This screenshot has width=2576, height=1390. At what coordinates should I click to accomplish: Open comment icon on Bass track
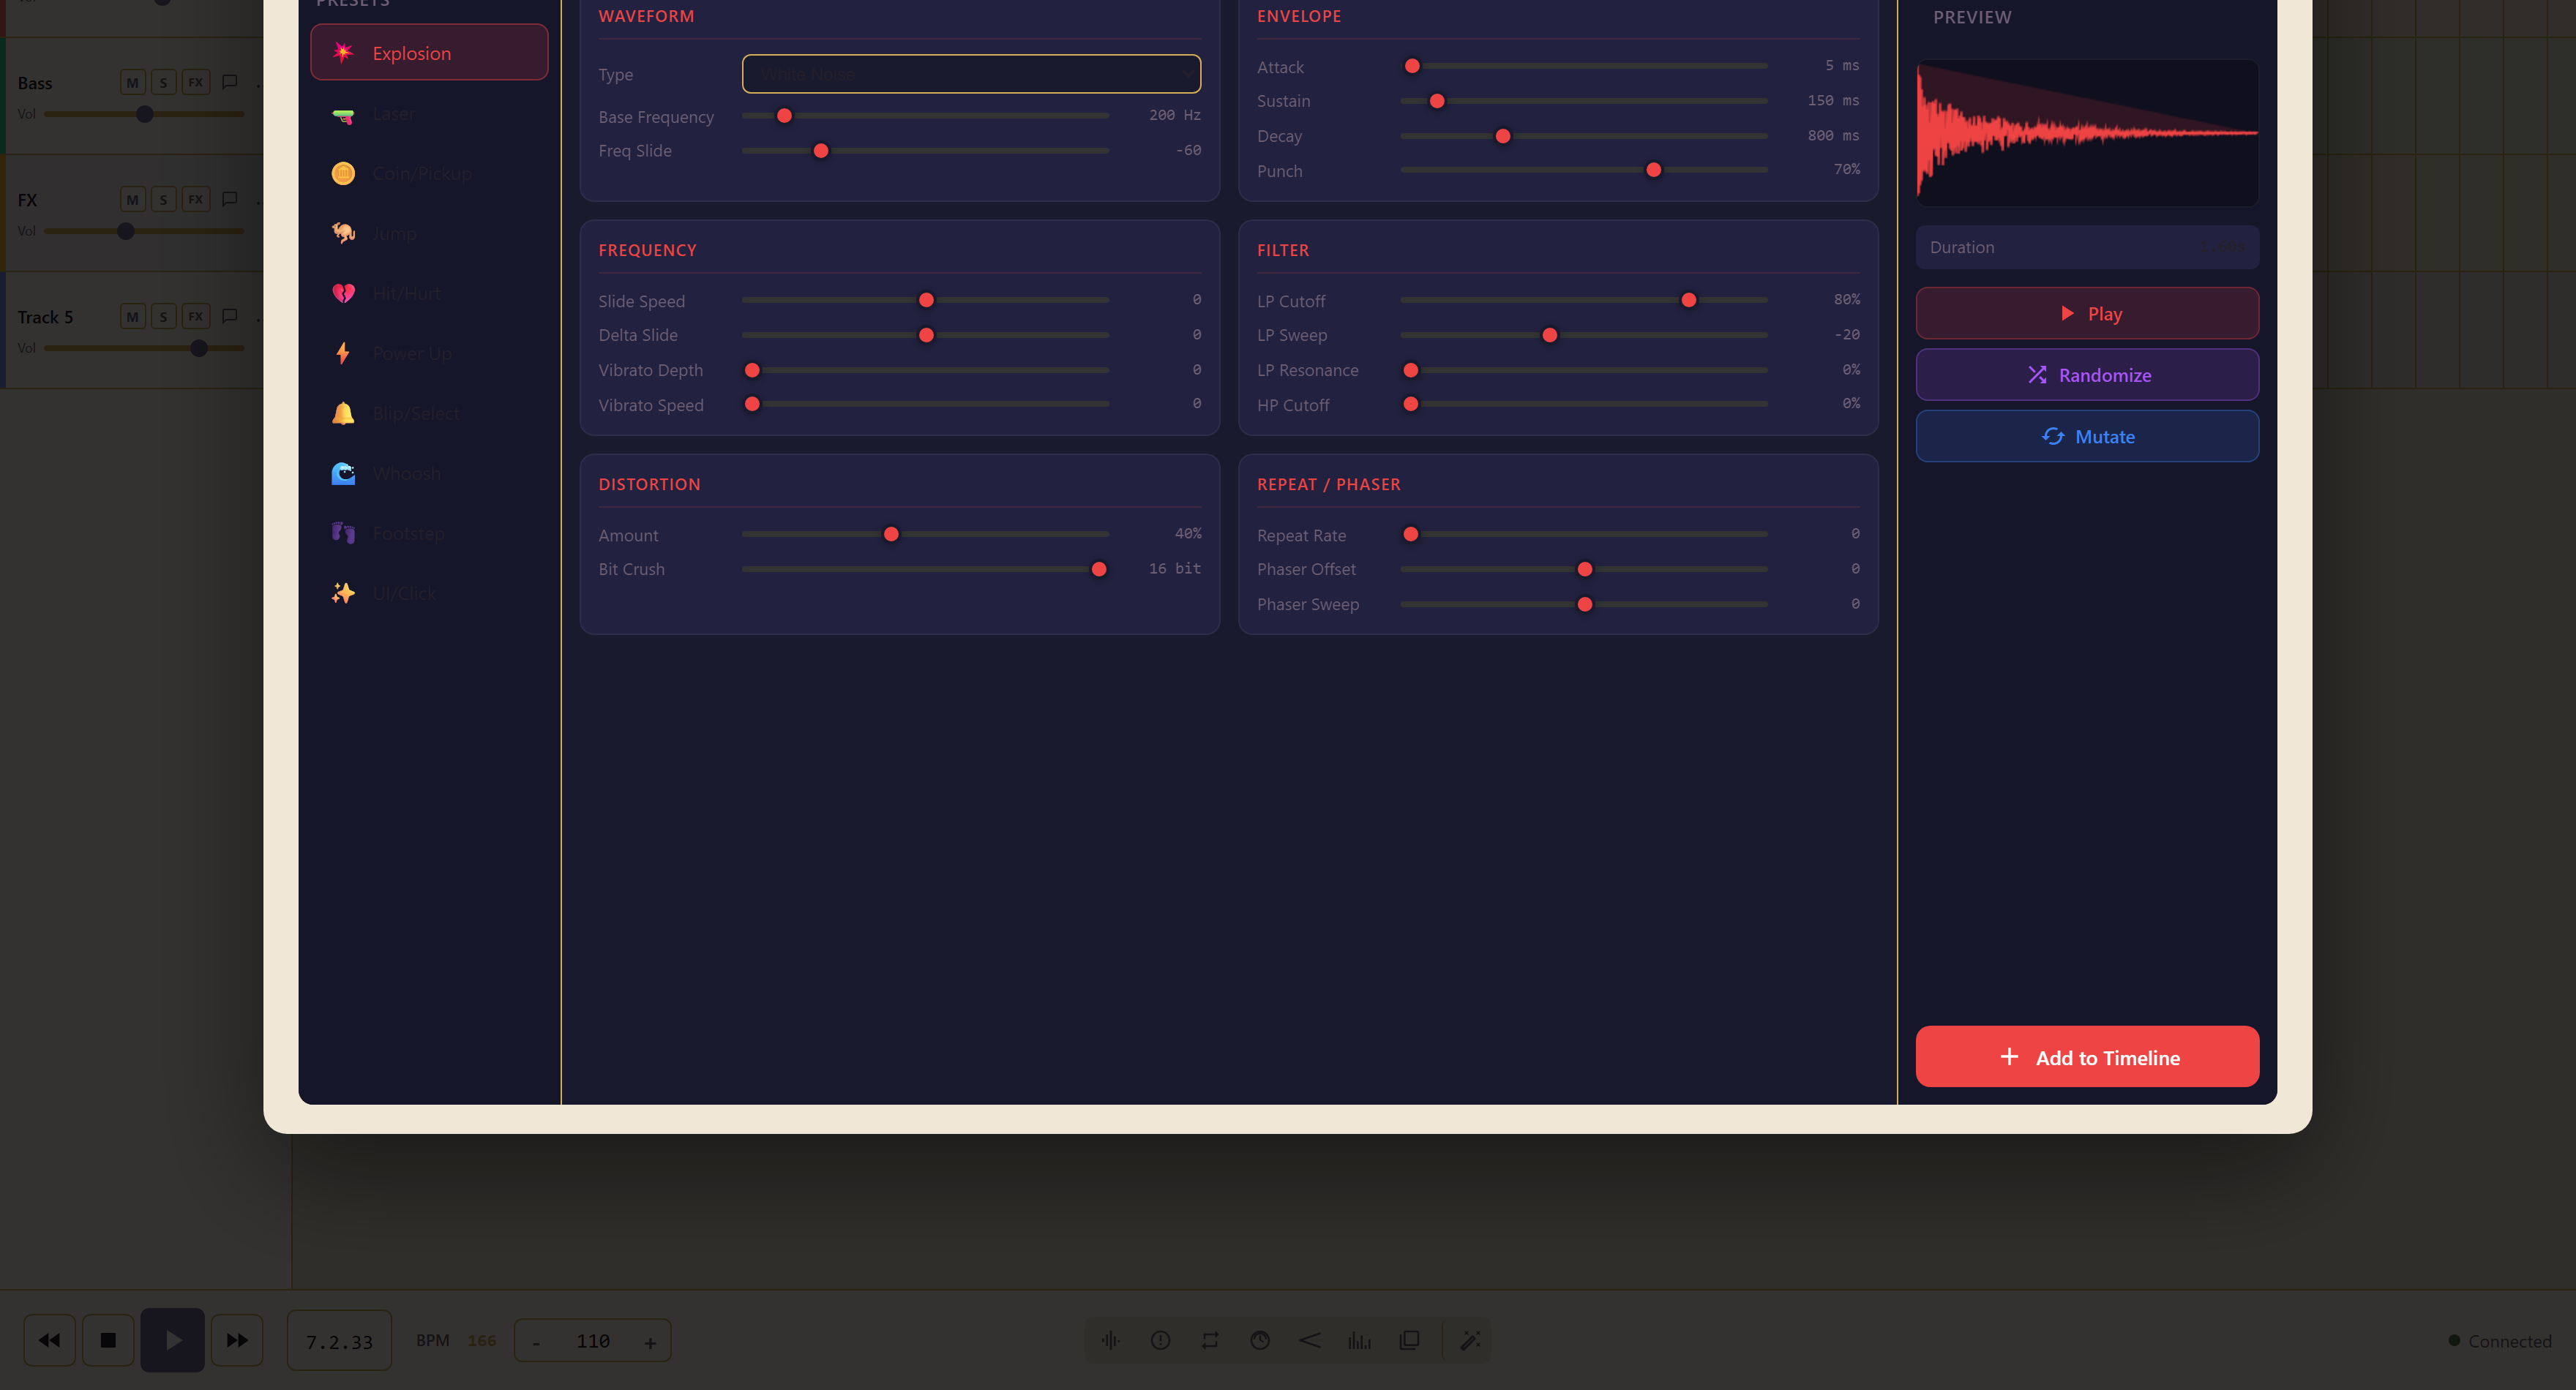pyautogui.click(x=230, y=82)
